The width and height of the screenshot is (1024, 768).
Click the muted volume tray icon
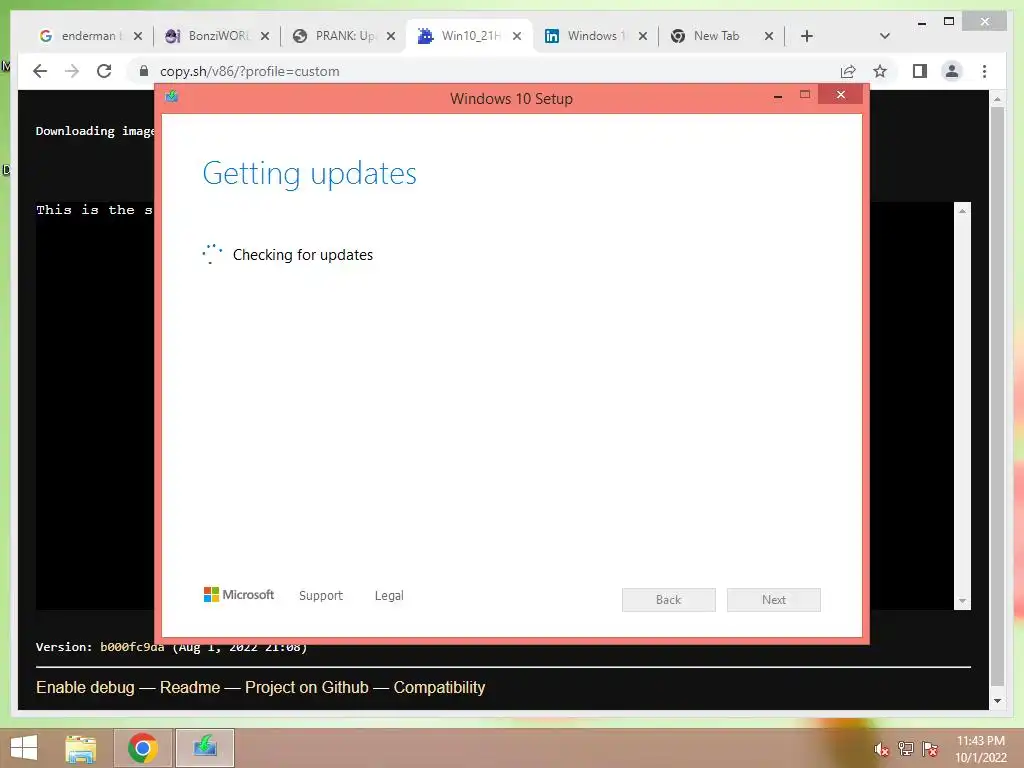coord(881,750)
